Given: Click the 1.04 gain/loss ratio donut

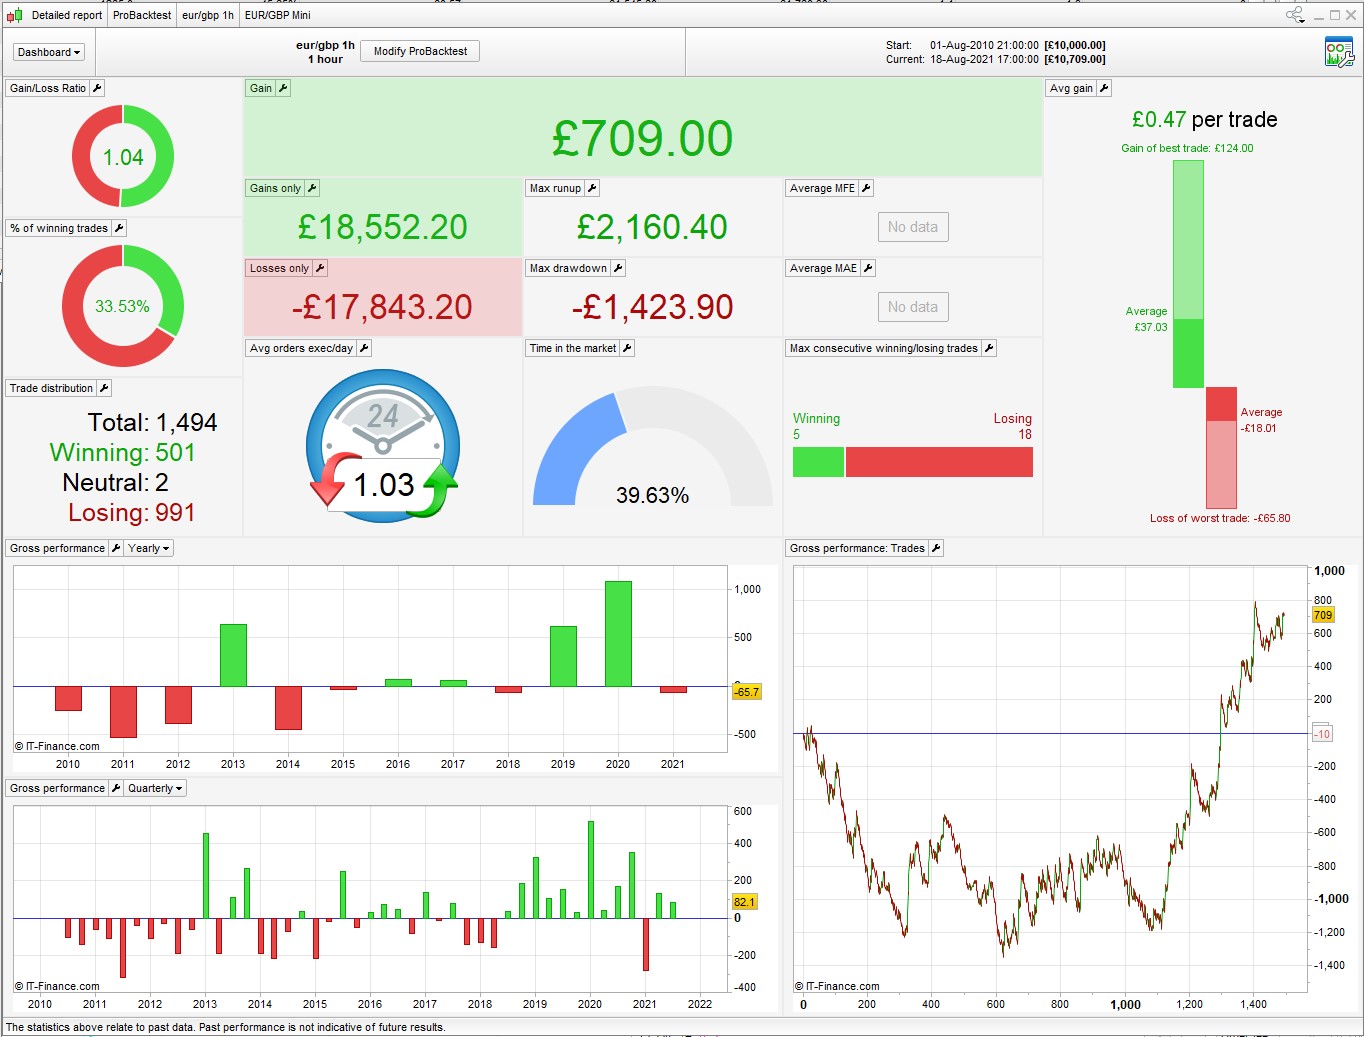Looking at the screenshot, I should click(123, 157).
